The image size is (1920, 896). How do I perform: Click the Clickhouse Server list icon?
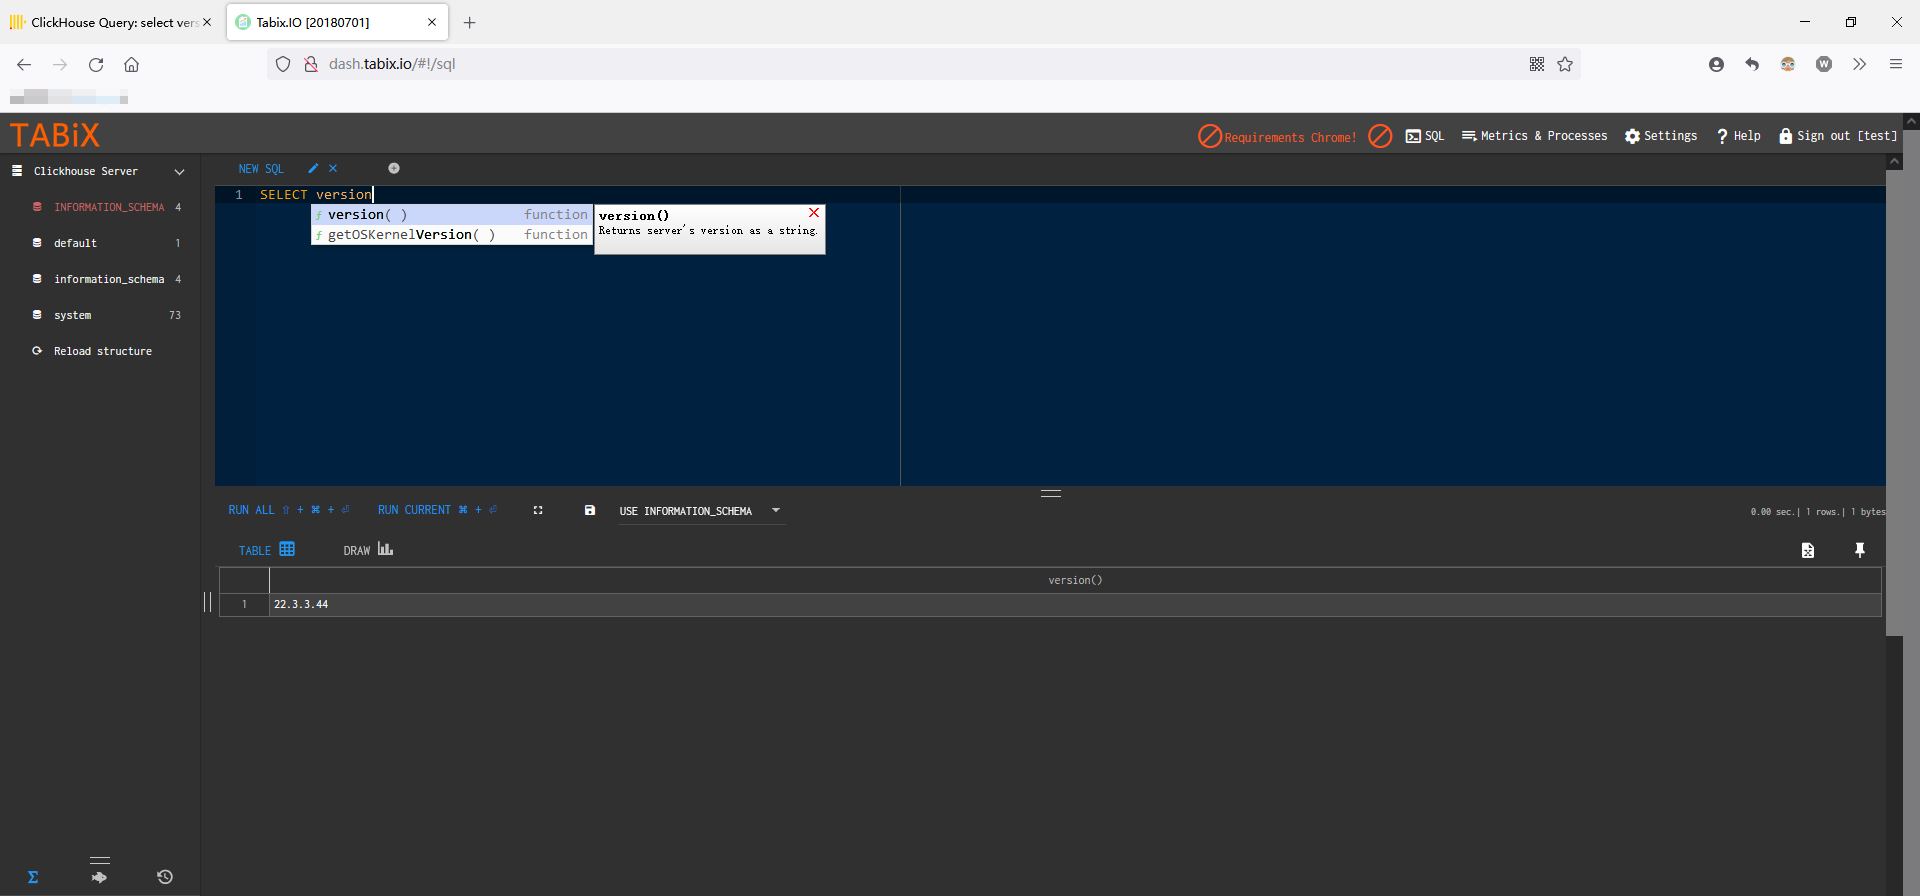tap(17, 171)
